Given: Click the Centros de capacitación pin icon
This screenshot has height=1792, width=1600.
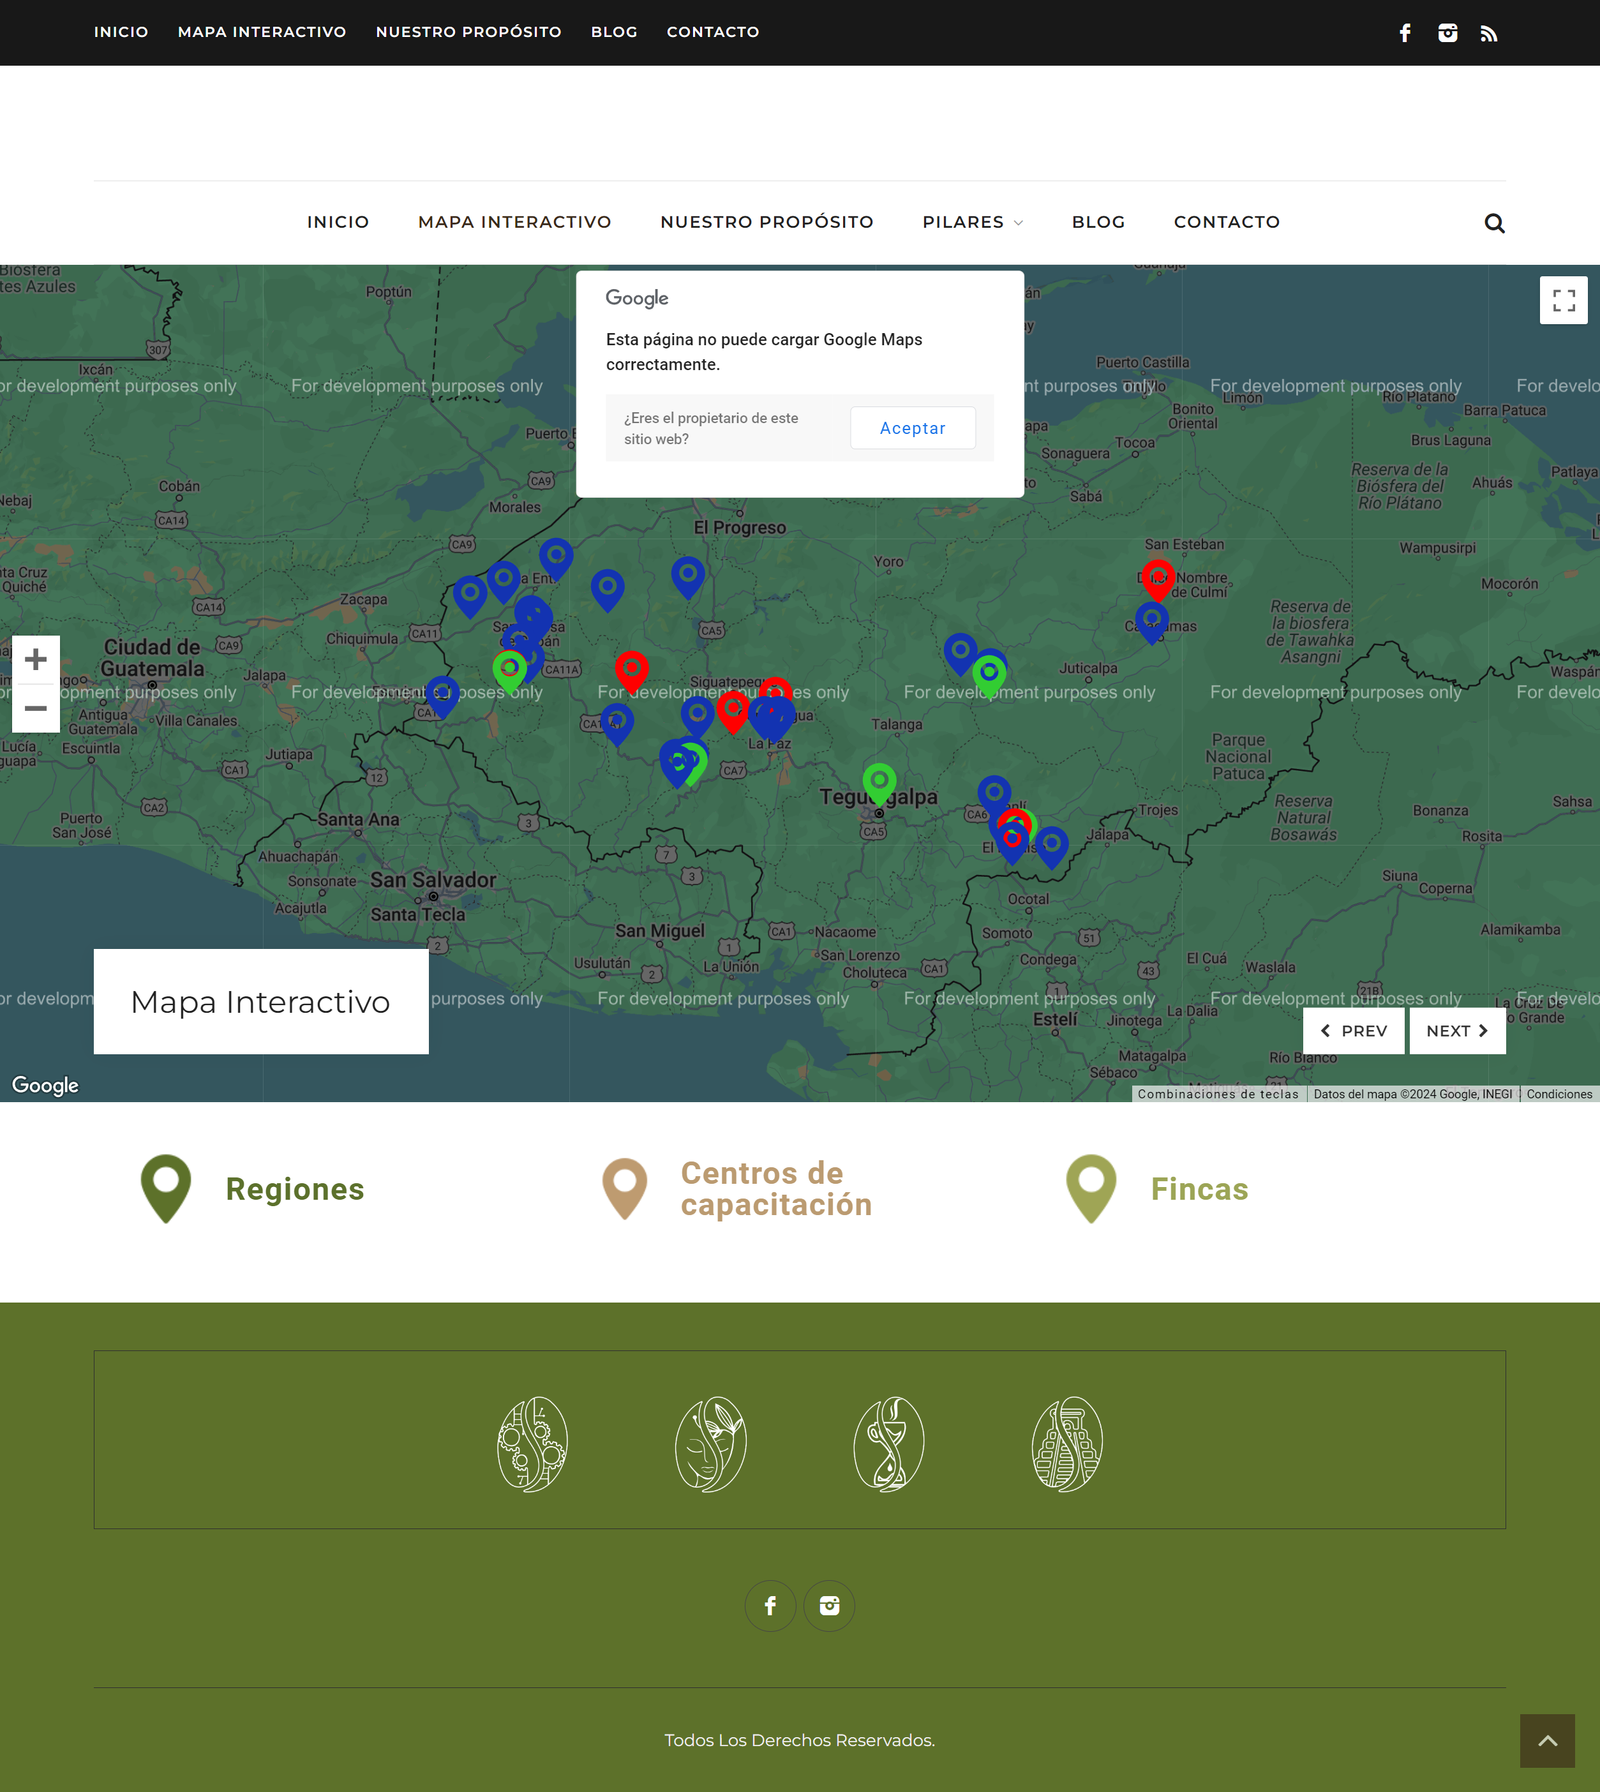Looking at the screenshot, I should (625, 1187).
